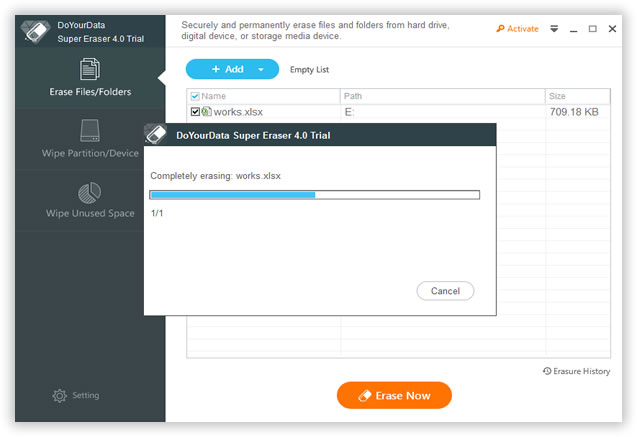This screenshot has width=637, height=437.
Task: Click the Path column header
Action: tap(442, 96)
